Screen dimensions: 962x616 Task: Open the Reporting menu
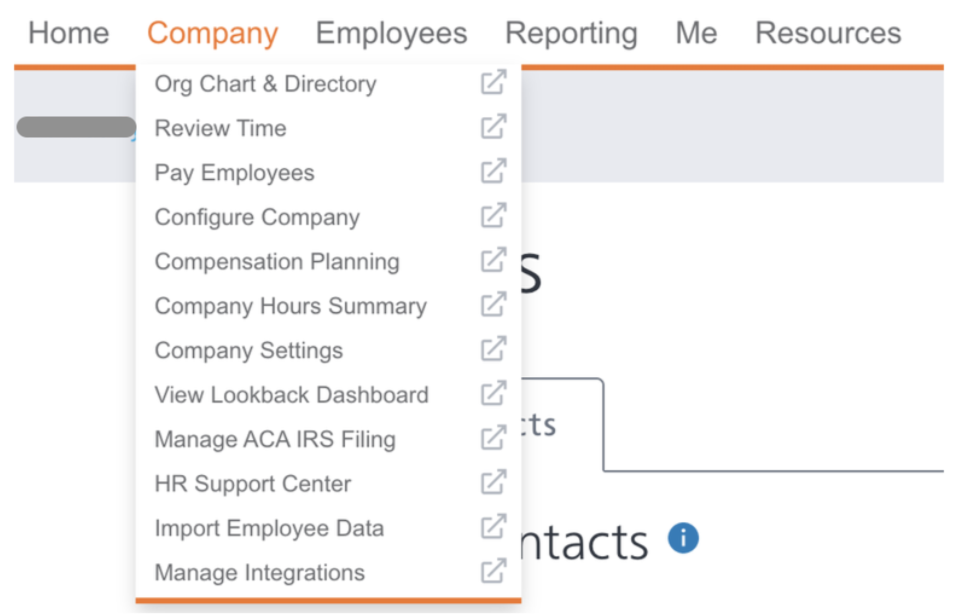coord(571,34)
